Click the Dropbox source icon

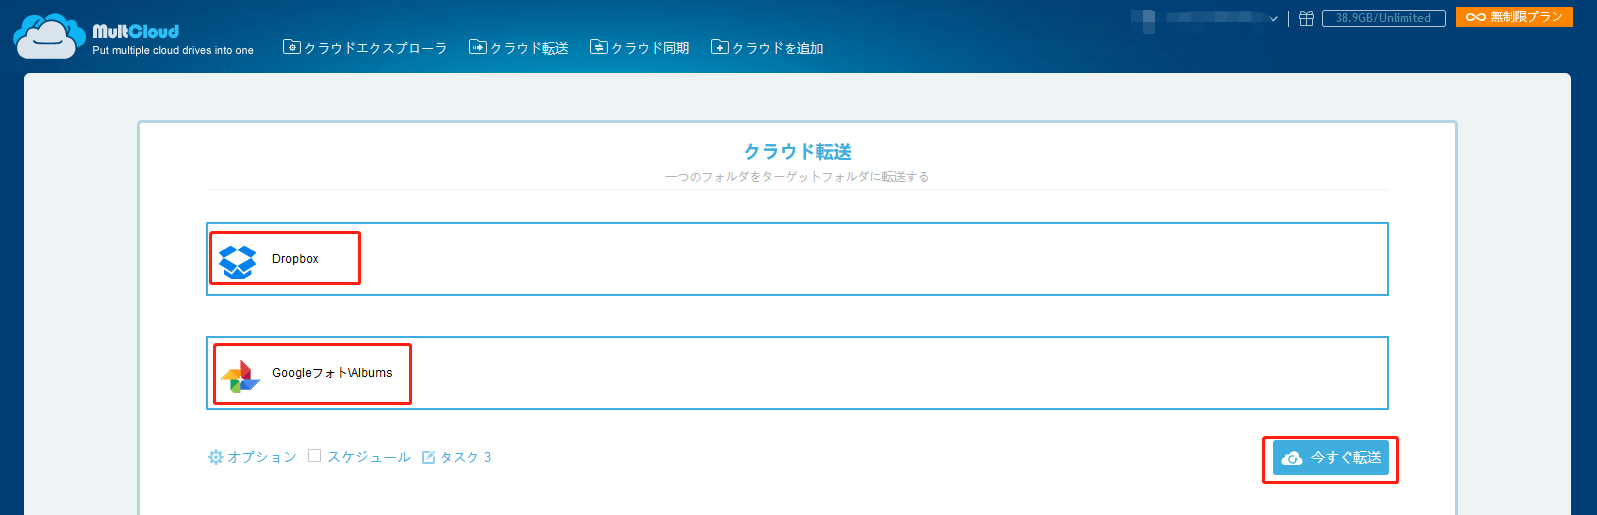point(238,261)
